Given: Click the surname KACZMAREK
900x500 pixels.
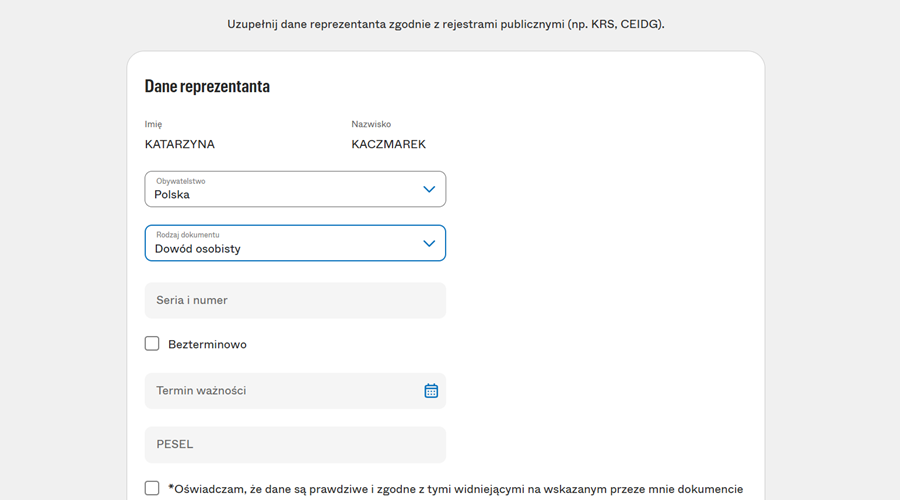Looking at the screenshot, I should click(388, 144).
